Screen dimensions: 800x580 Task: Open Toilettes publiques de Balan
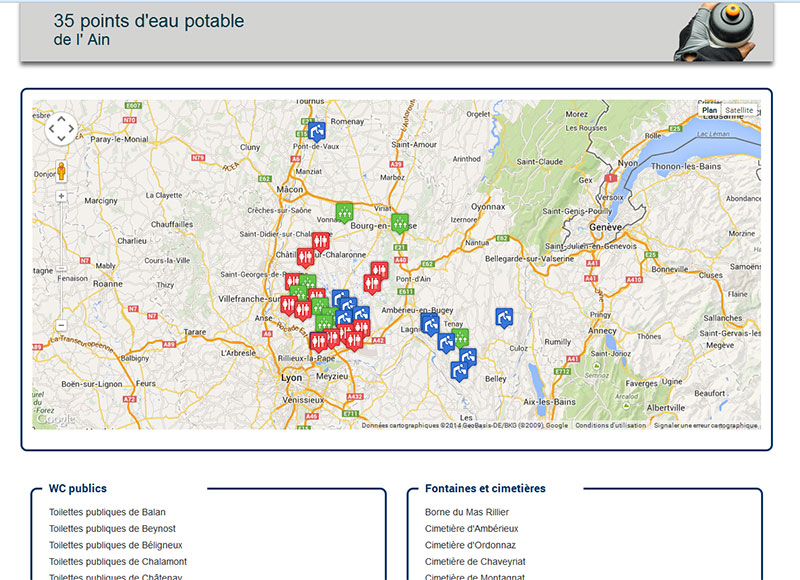tap(107, 512)
